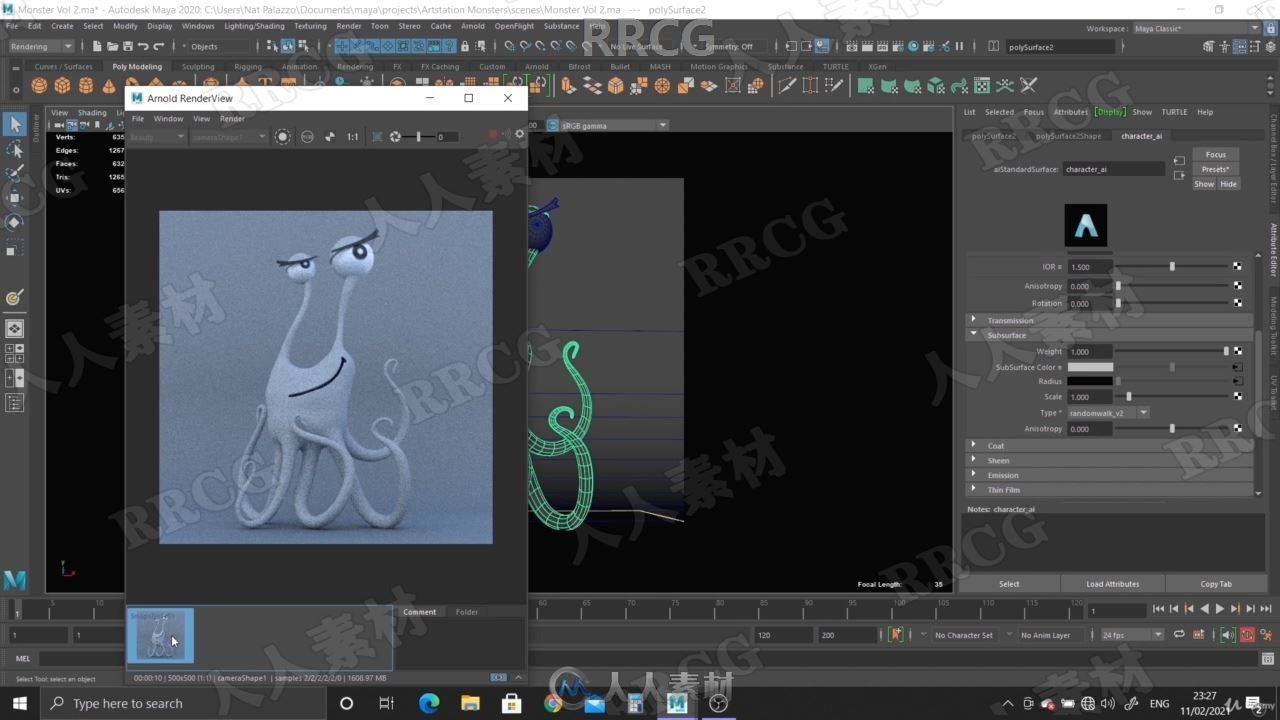Click the Focus button in Attribute Editor
1280x720 pixels.
tap(1215, 154)
